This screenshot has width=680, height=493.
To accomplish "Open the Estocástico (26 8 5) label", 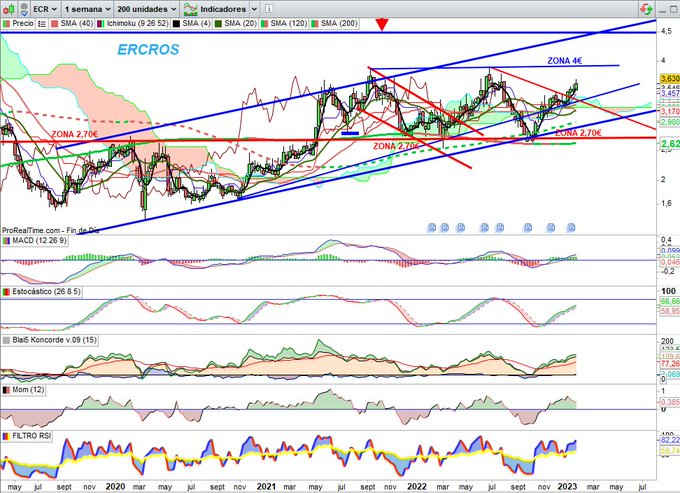I will [x=46, y=292].
